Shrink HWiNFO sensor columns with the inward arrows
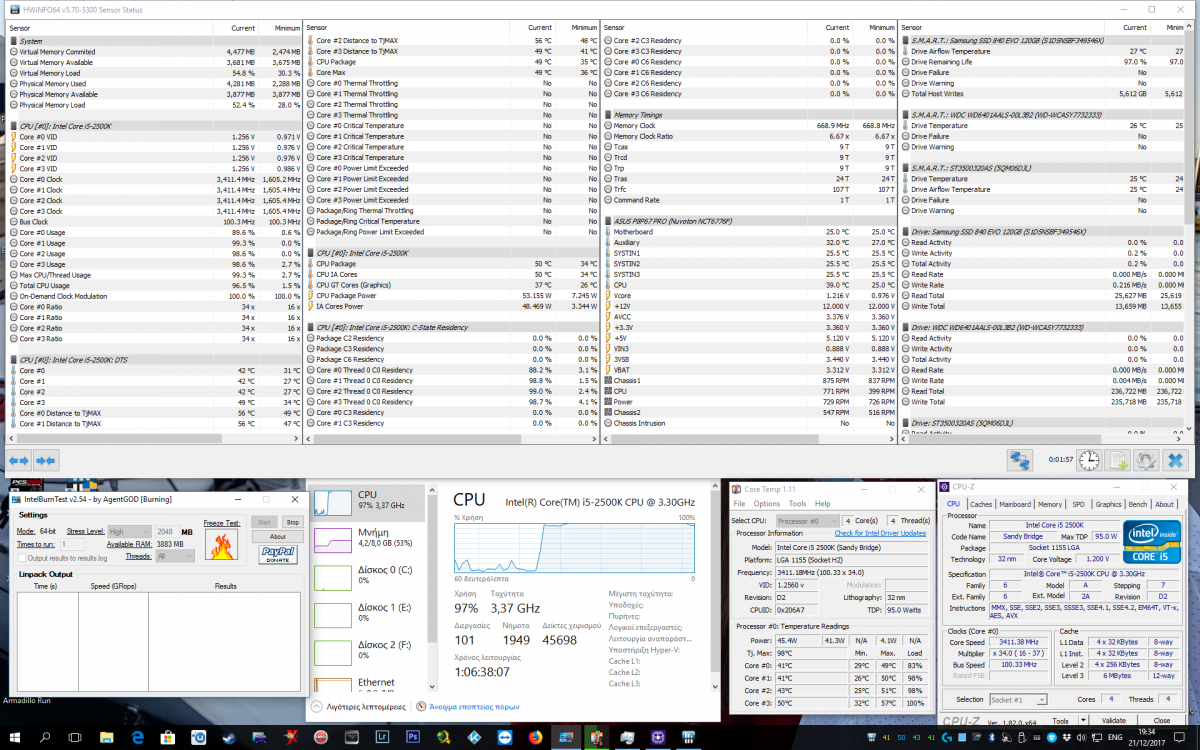 45,460
